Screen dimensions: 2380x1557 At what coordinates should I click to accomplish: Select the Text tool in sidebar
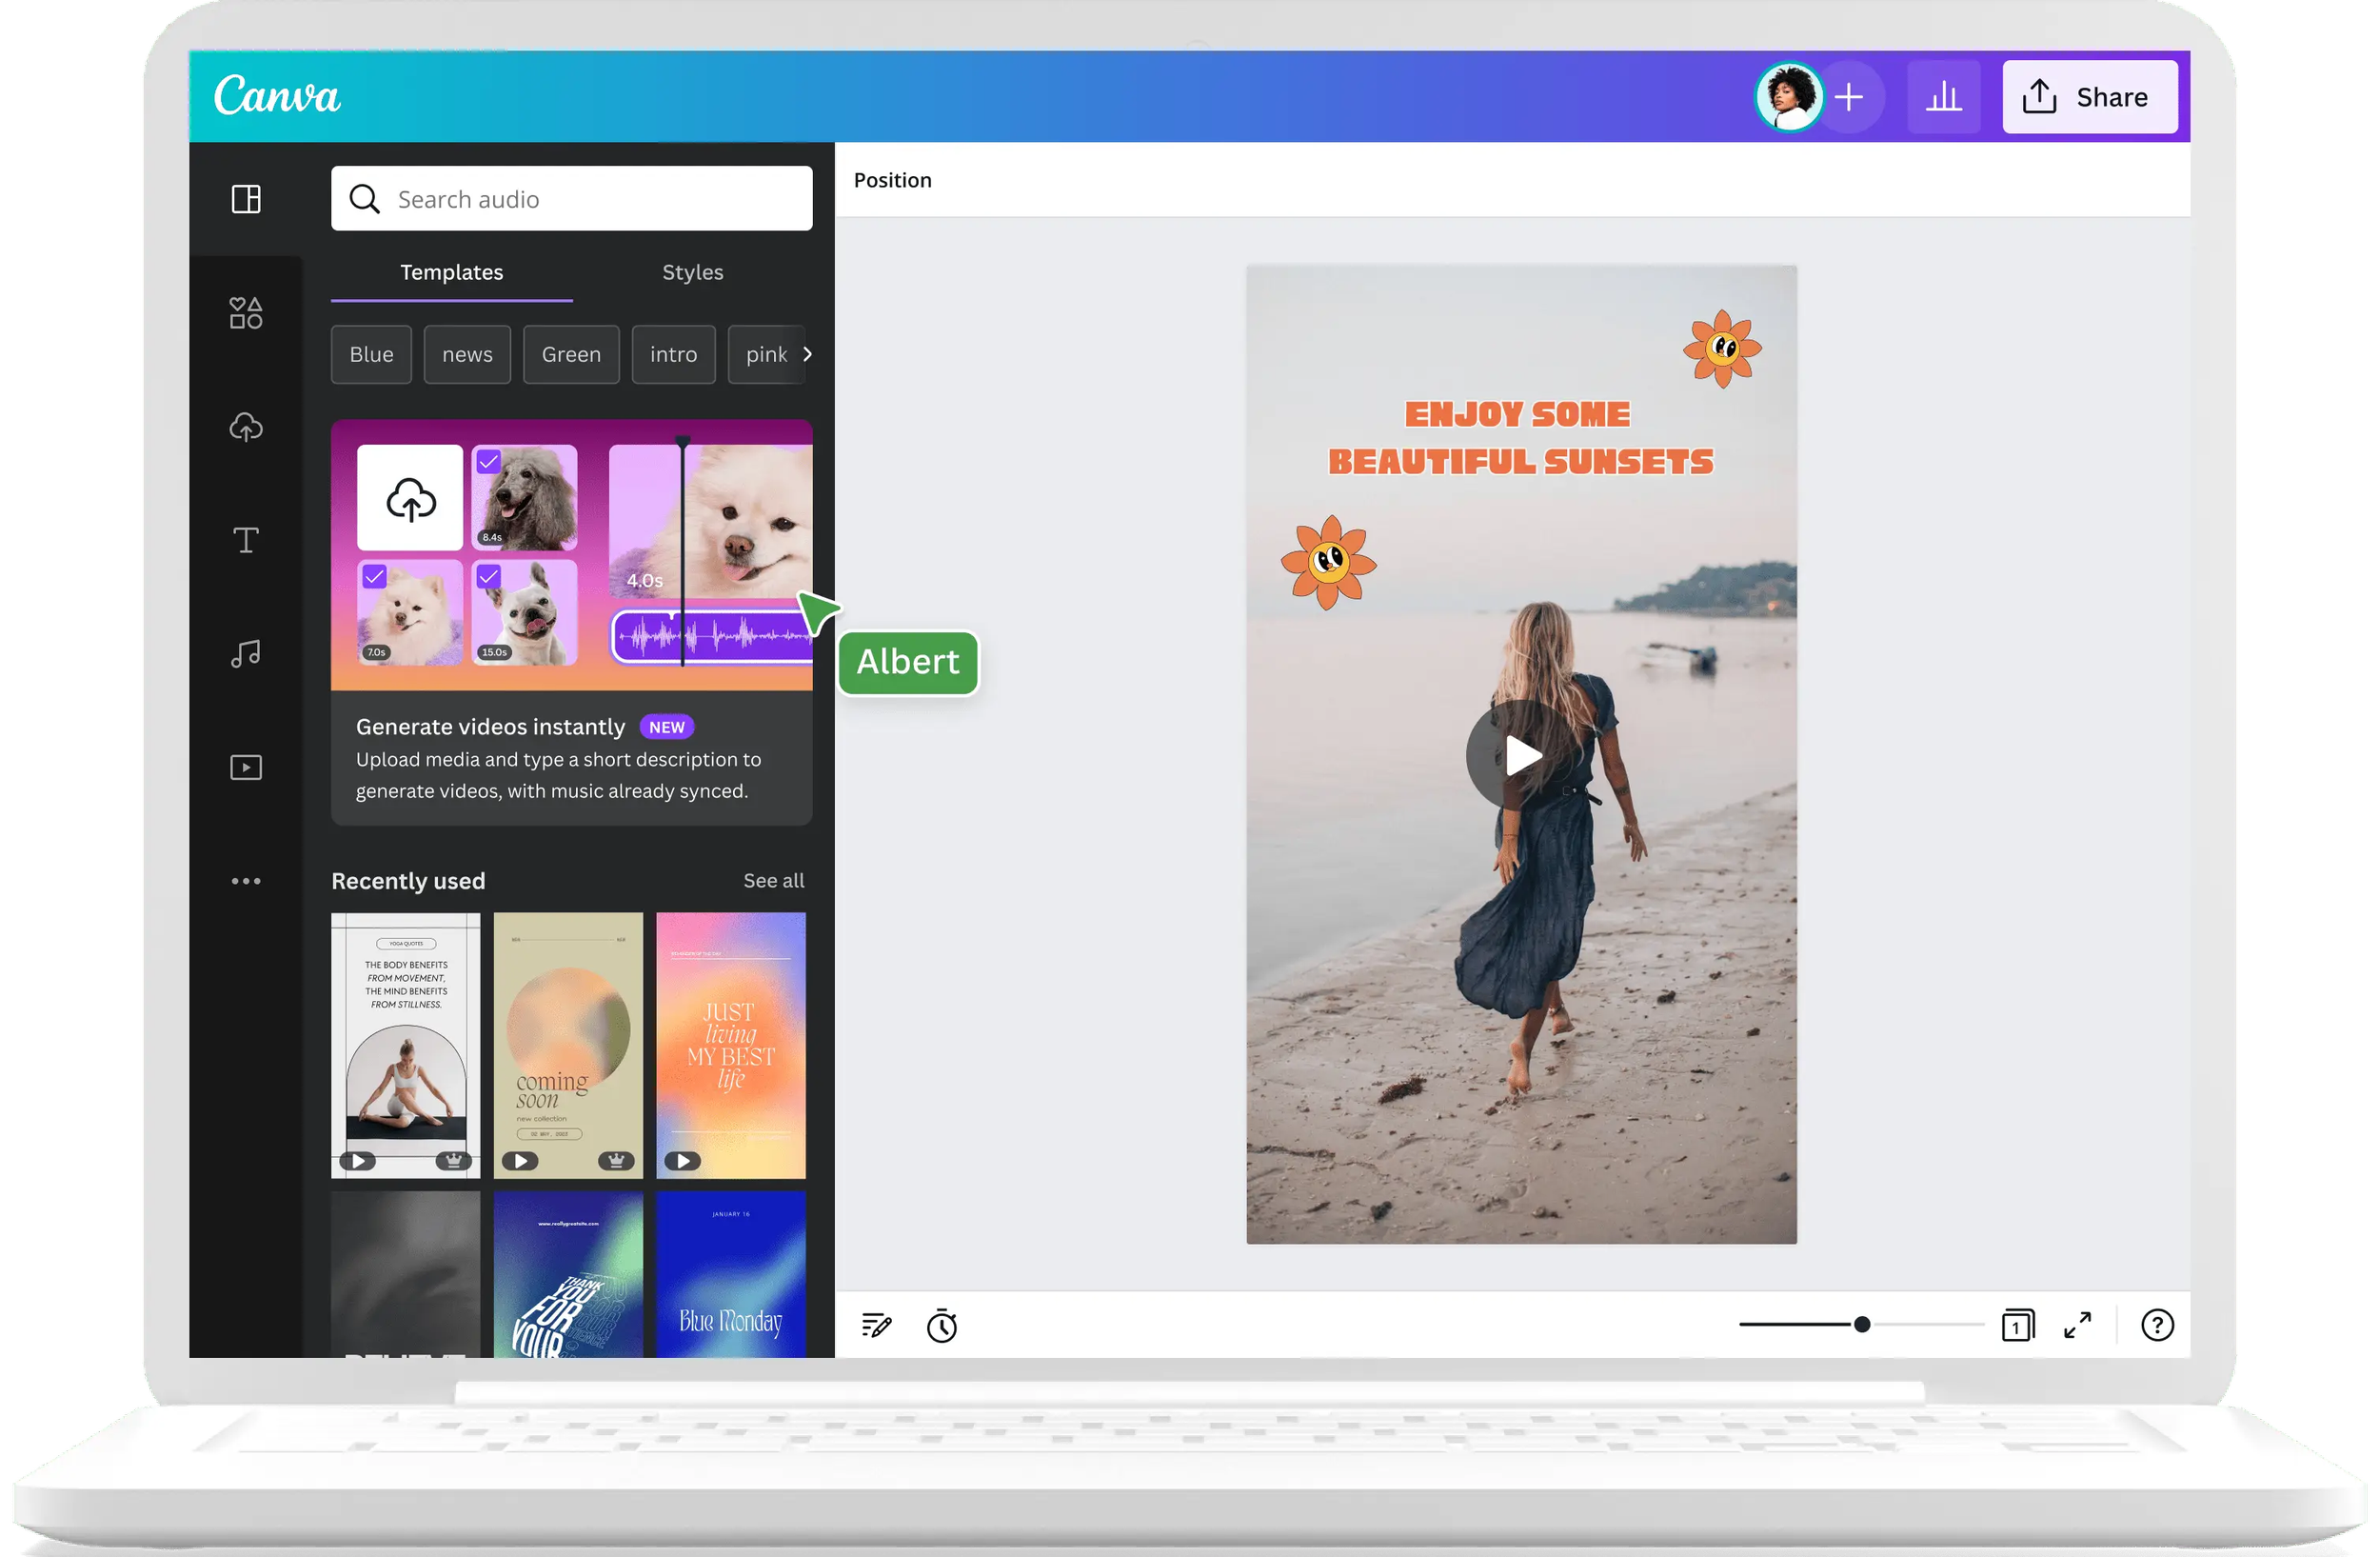(x=246, y=540)
